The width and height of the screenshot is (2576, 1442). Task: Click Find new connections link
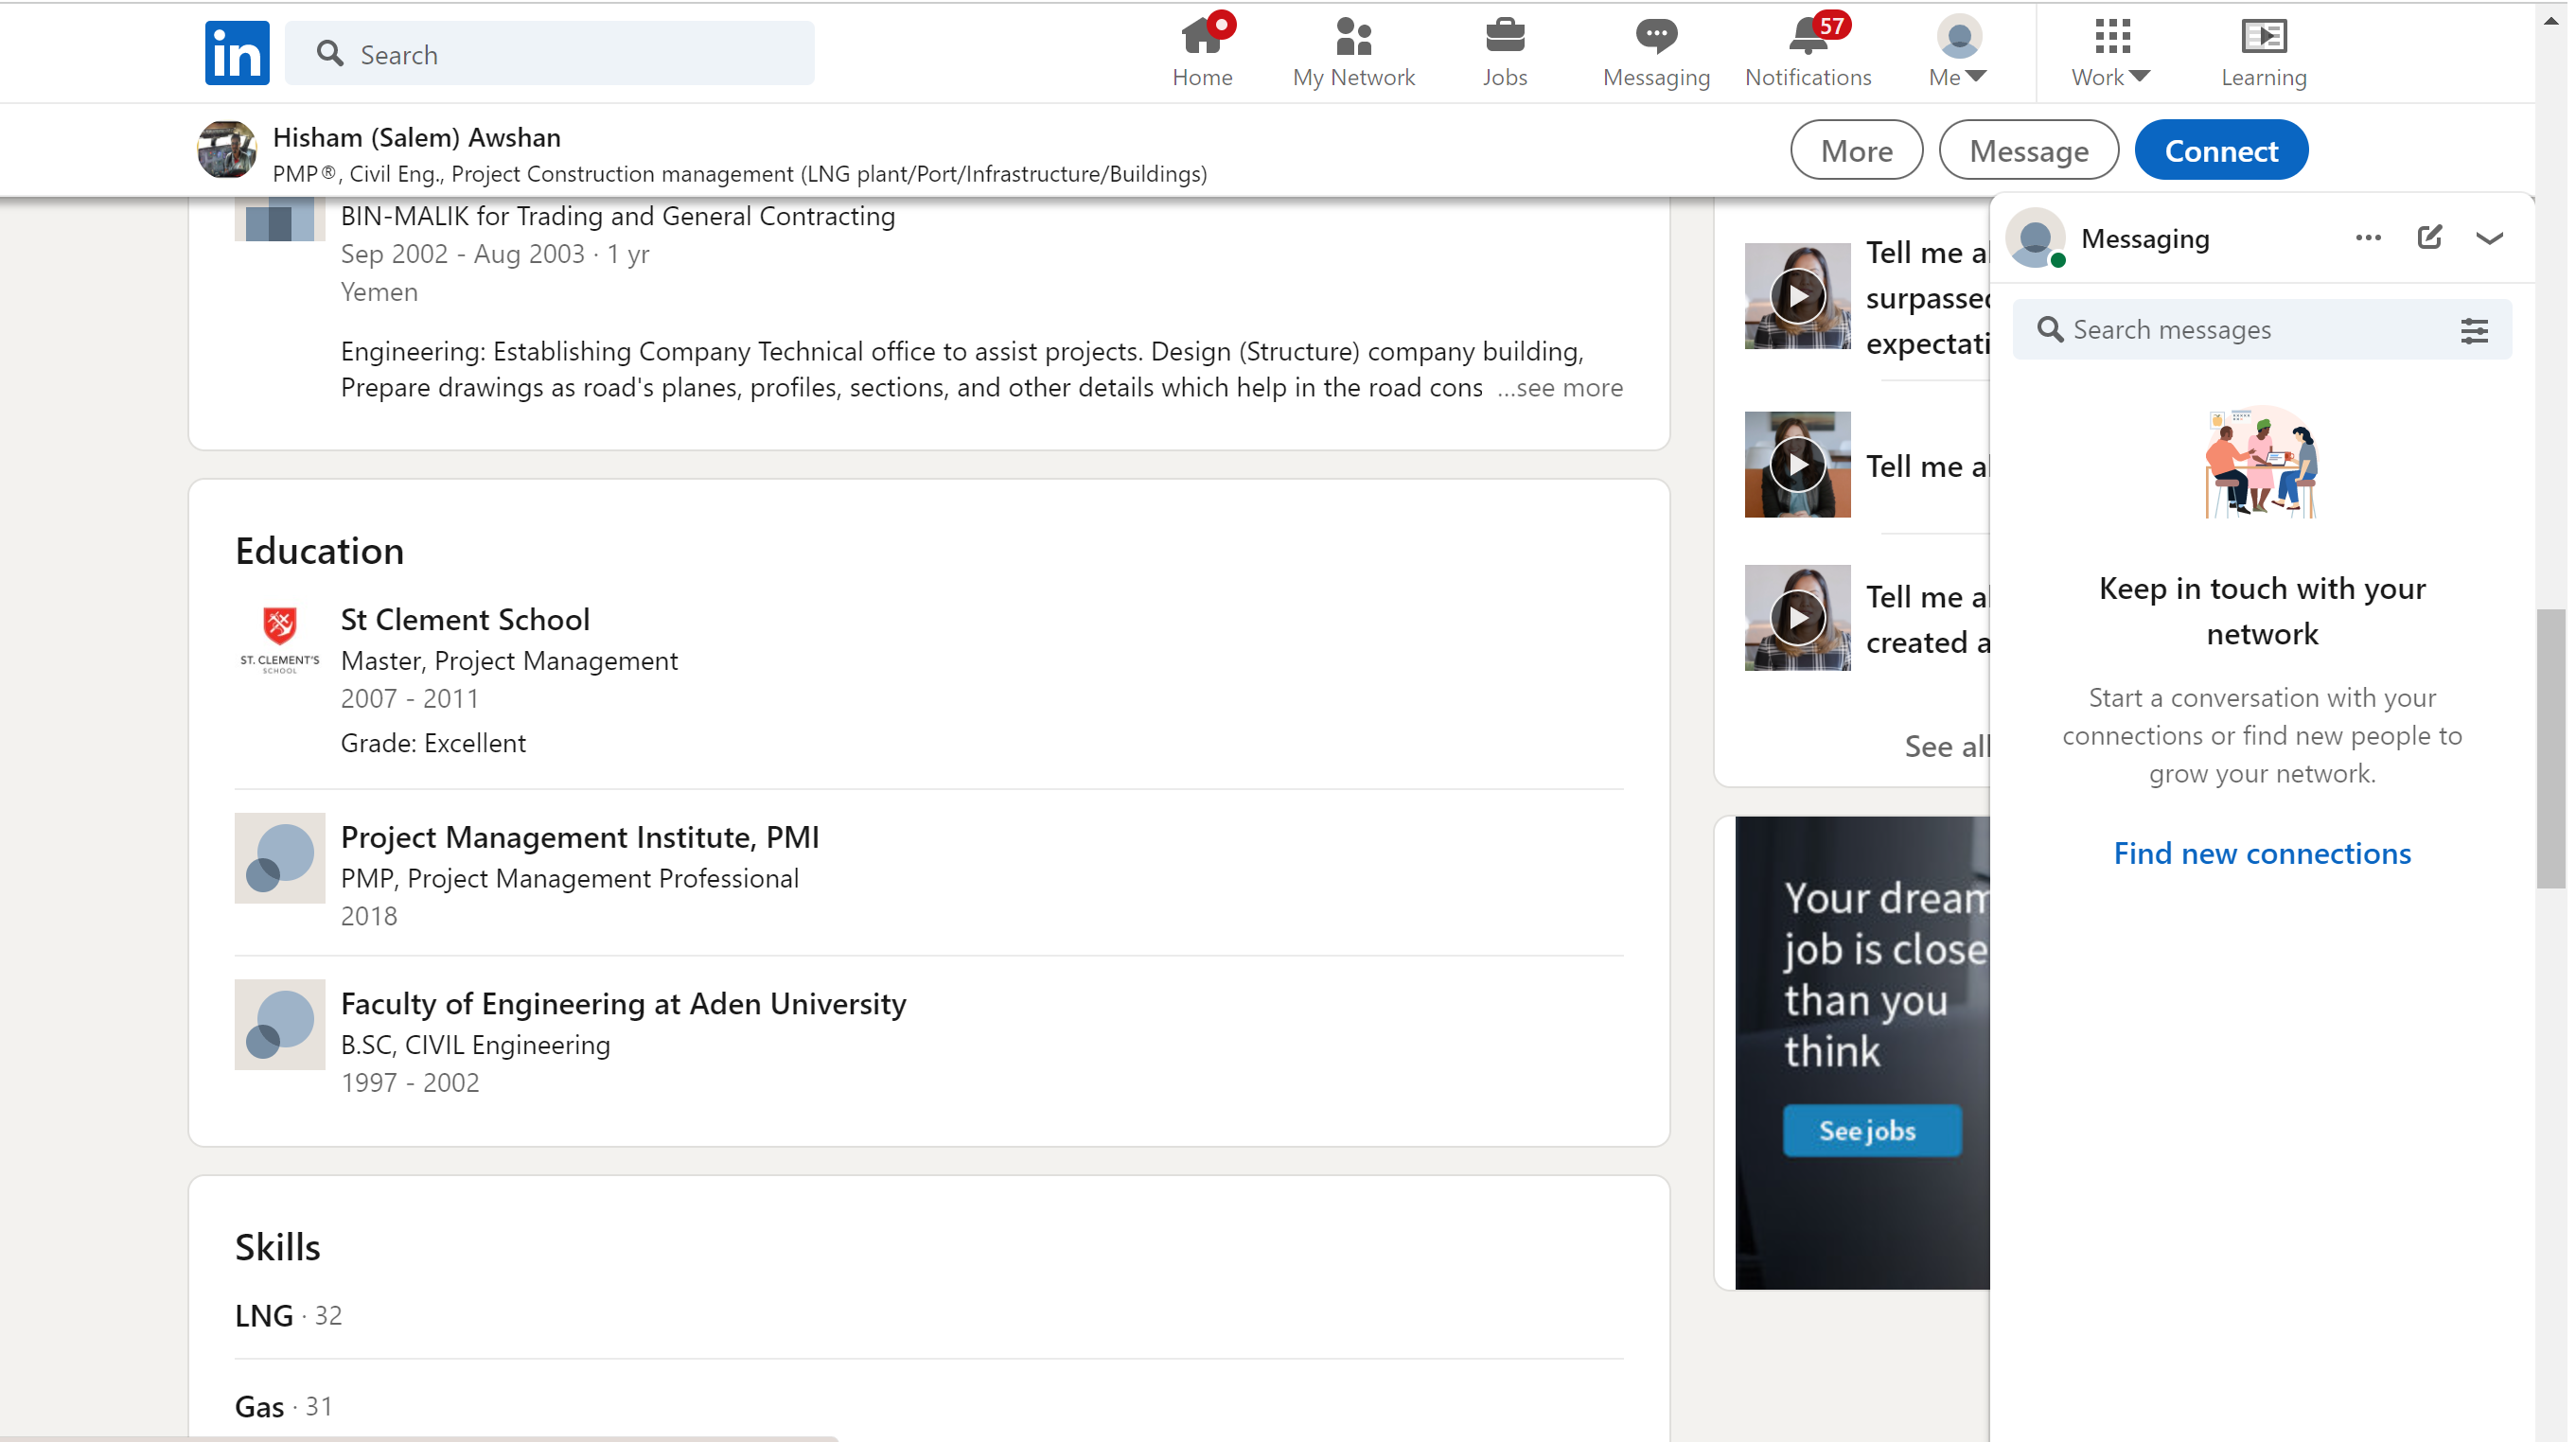coord(2262,853)
